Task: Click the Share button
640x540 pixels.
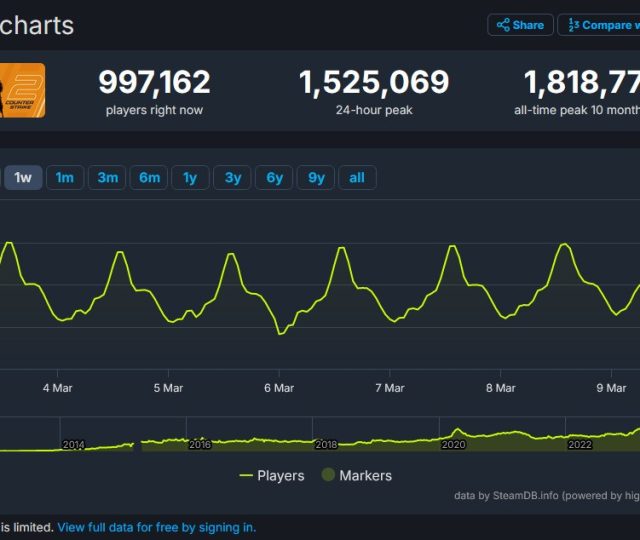Action: click(520, 25)
